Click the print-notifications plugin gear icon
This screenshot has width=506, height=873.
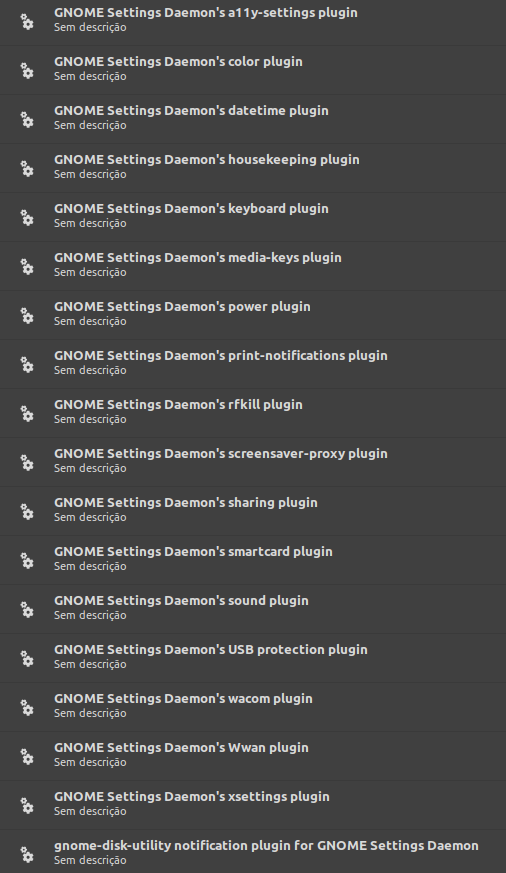[27, 365]
